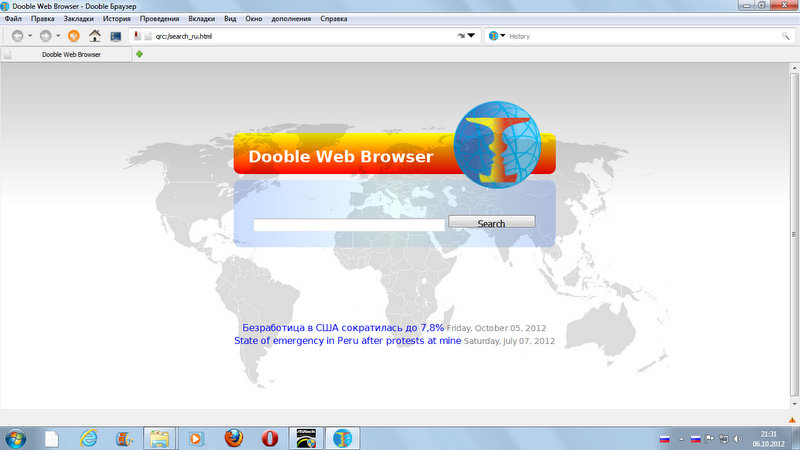The height and width of the screenshot is (450, 800).
Task: Open the Проведения menu
Action: coord(160,18)
